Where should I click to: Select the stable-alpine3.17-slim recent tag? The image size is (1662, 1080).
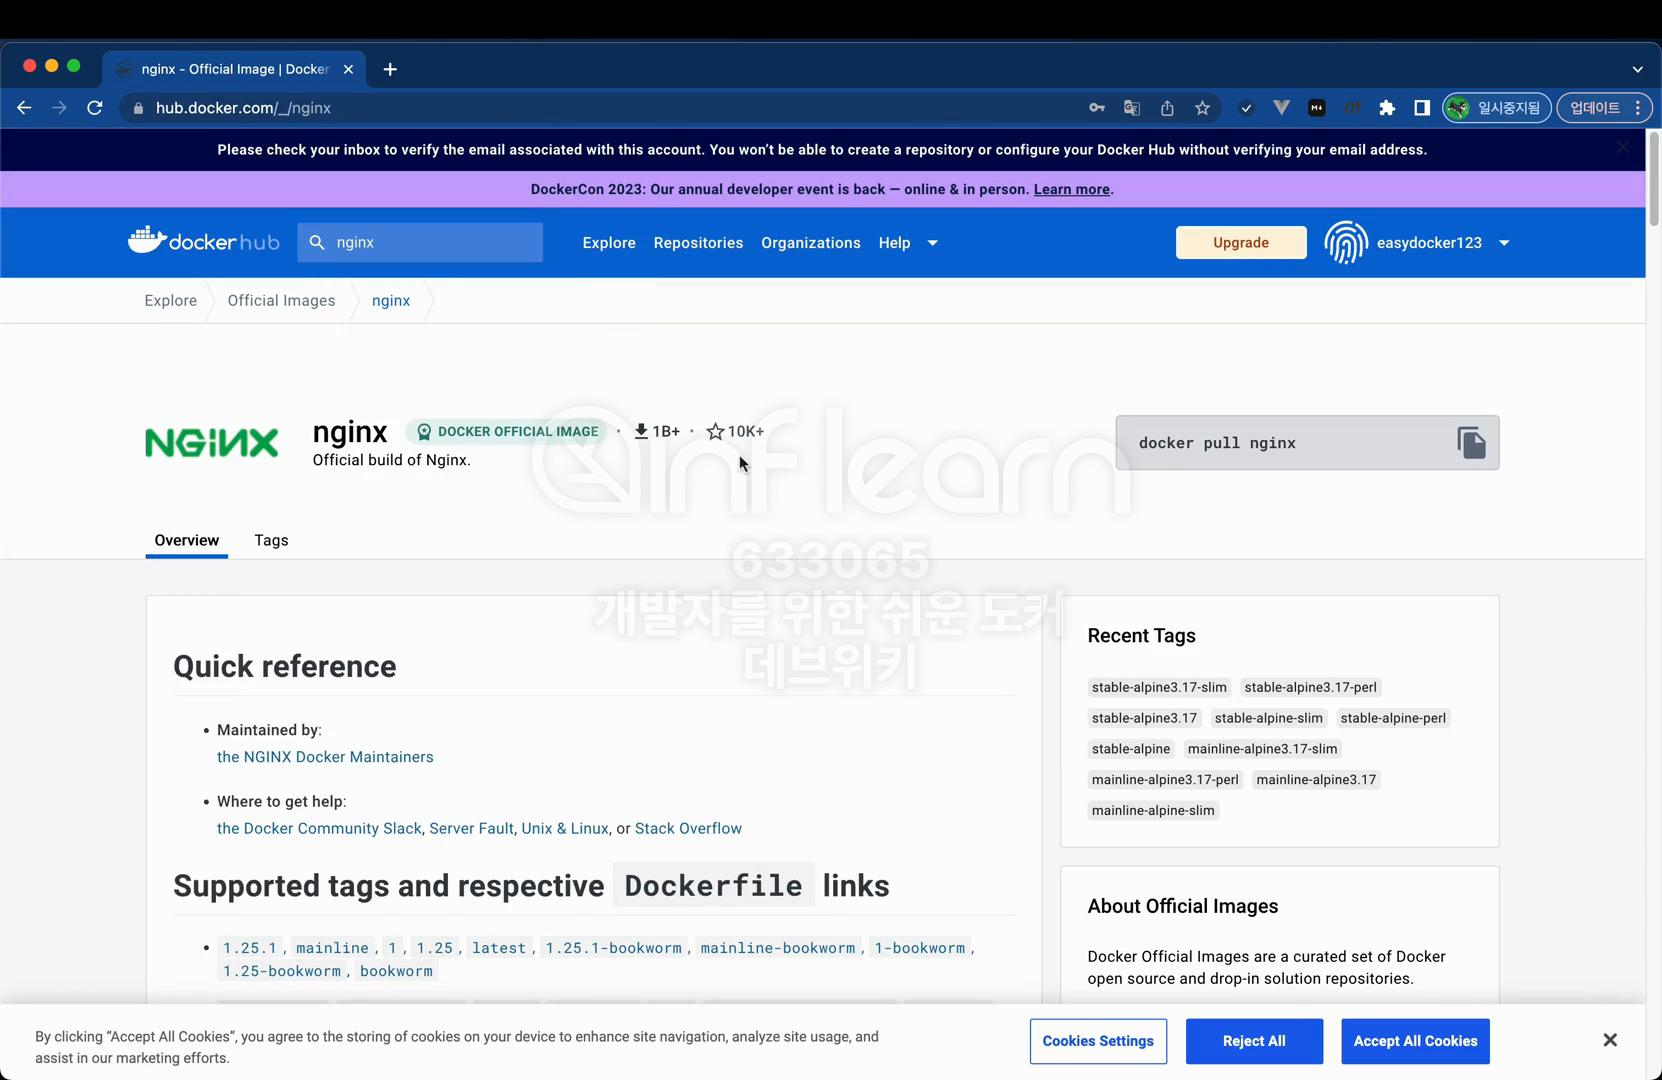click(x=1159, y=687)
